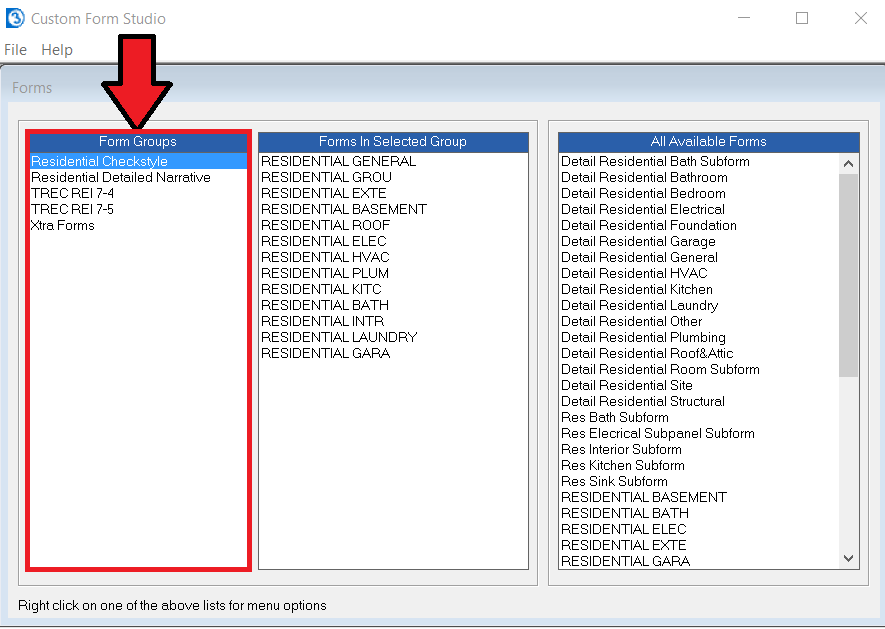Select Res Elecrical Subpanel Subform
Screen dimensions: 885x629
click(x=699, y=433)
